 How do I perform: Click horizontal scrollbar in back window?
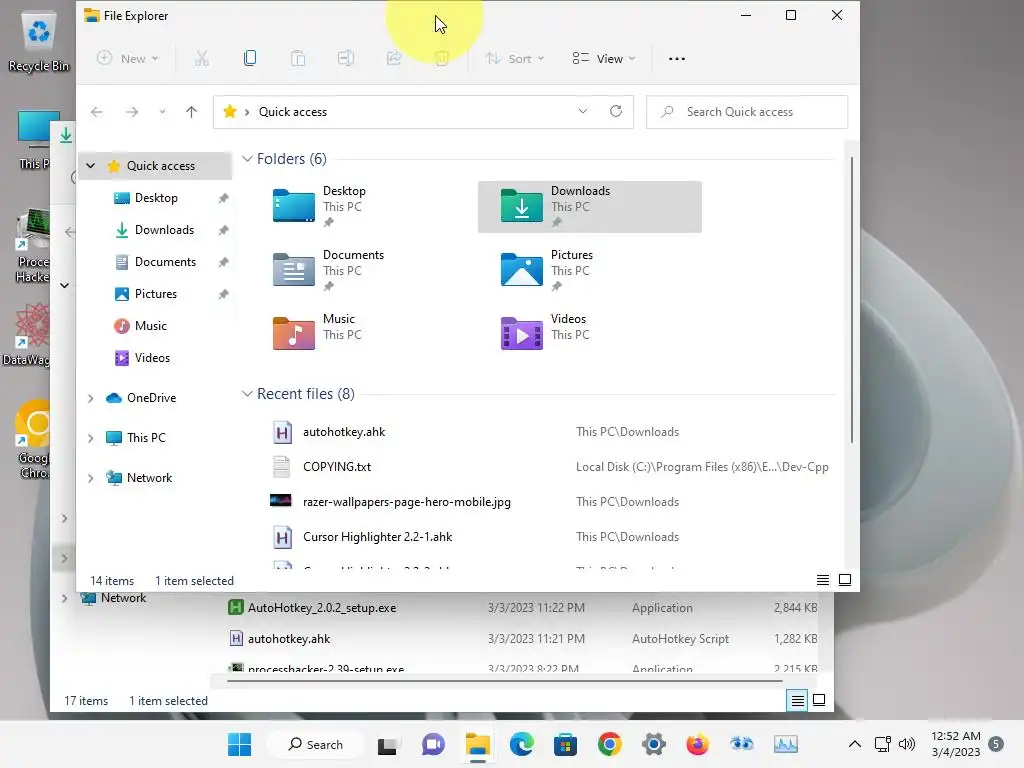tap(504, 680)
